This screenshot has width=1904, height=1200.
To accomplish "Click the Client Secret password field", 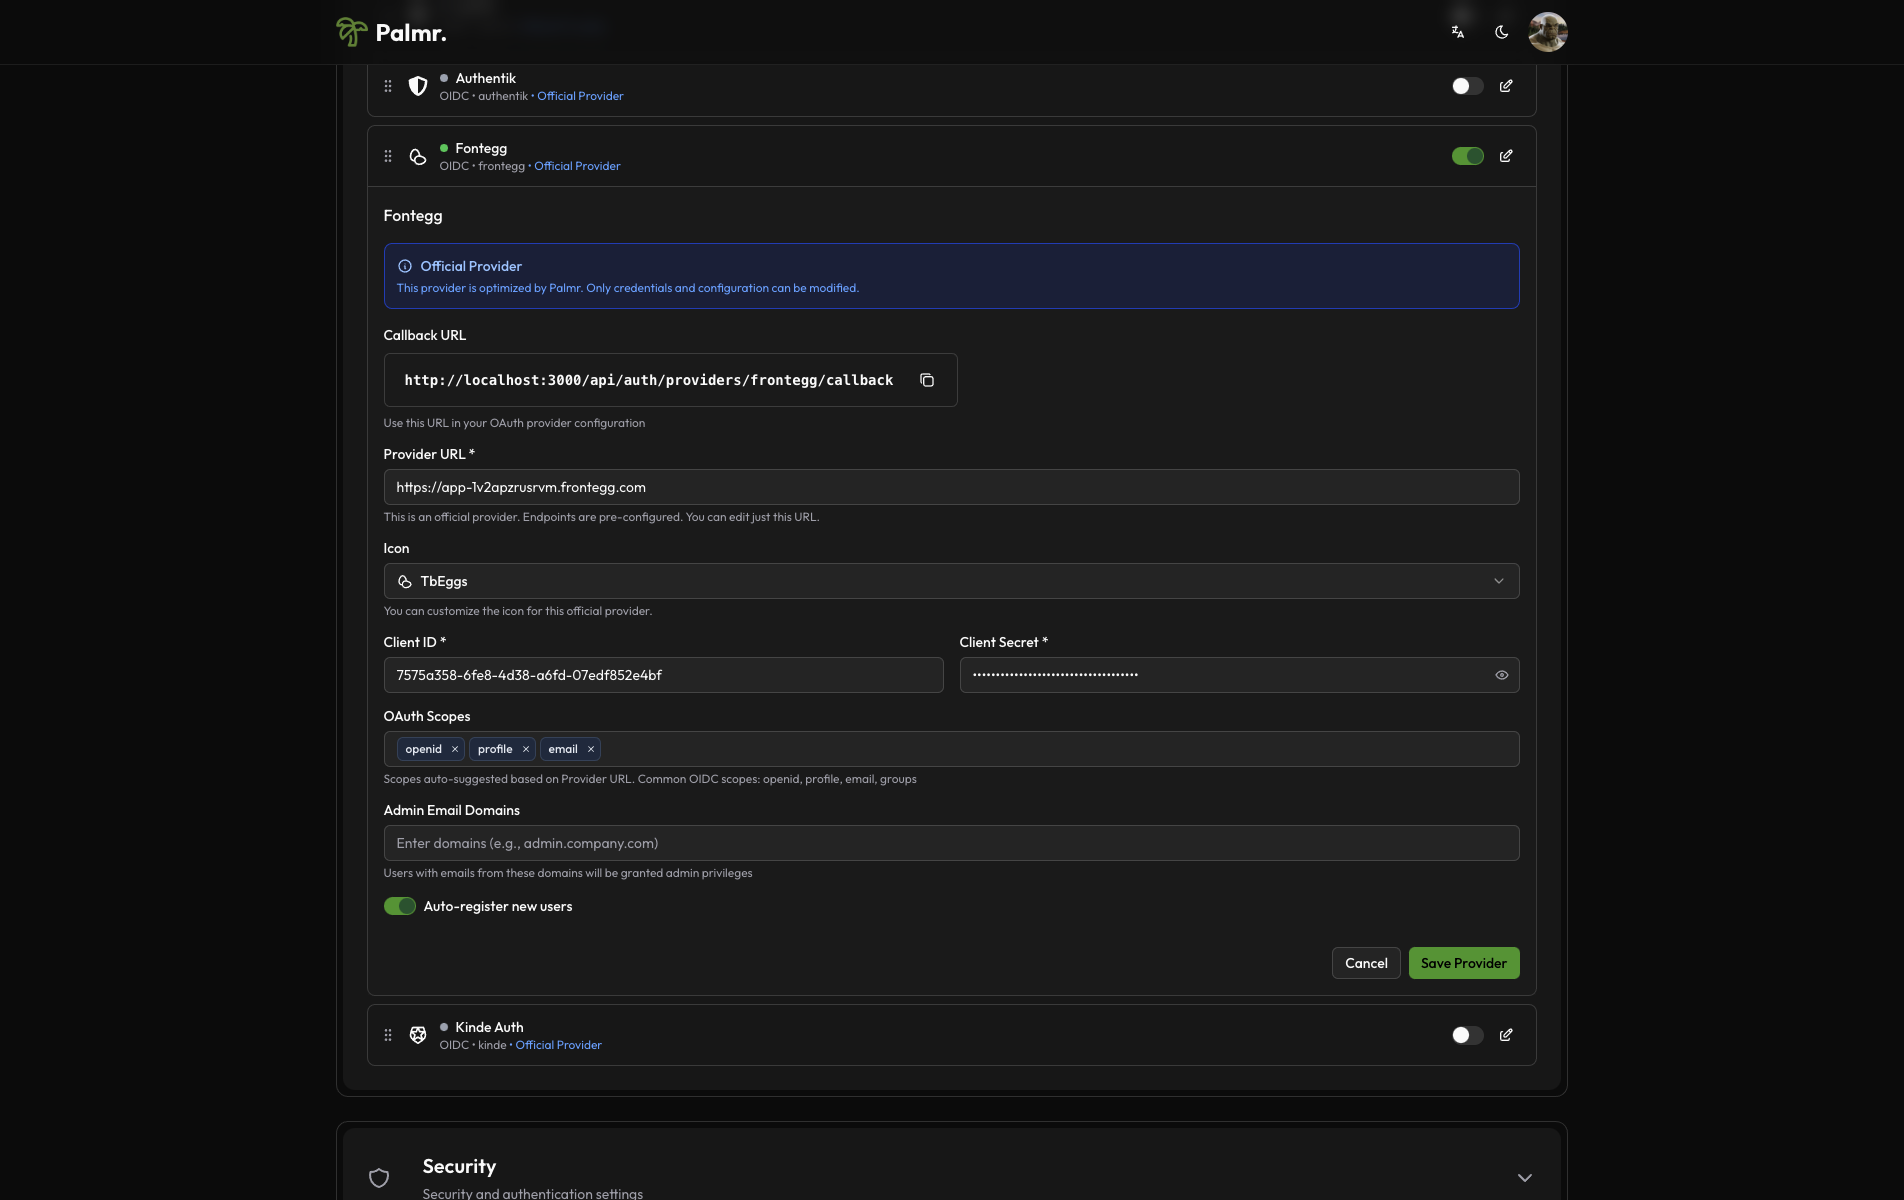I will pos(1239,675).
